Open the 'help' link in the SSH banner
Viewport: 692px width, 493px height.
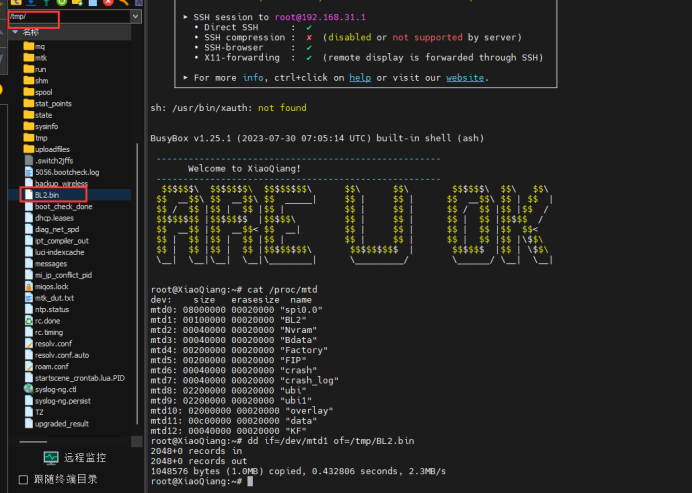point(360,77)
